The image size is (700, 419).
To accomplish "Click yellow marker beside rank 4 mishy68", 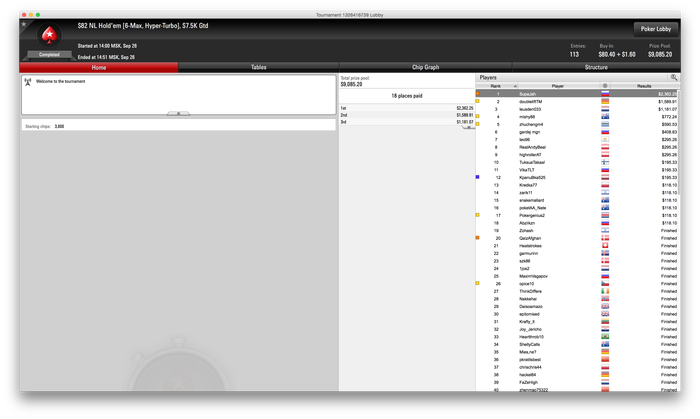I will pyautogui.click(x=478, y=116).
